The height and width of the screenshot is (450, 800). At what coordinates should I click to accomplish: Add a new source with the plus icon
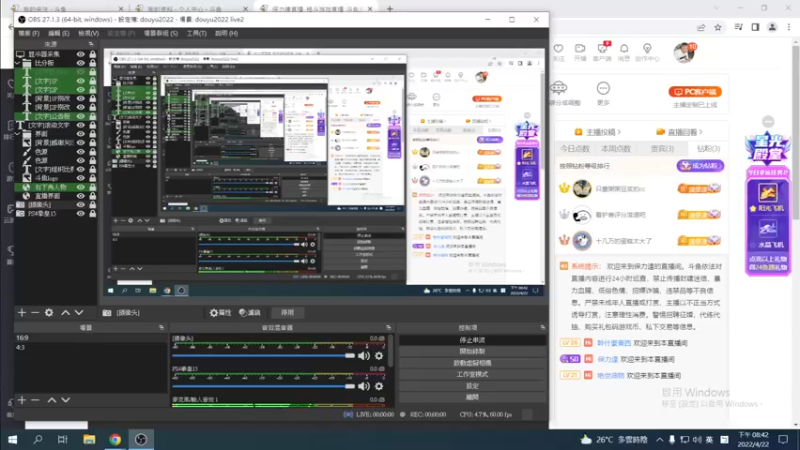coord(21,312)
